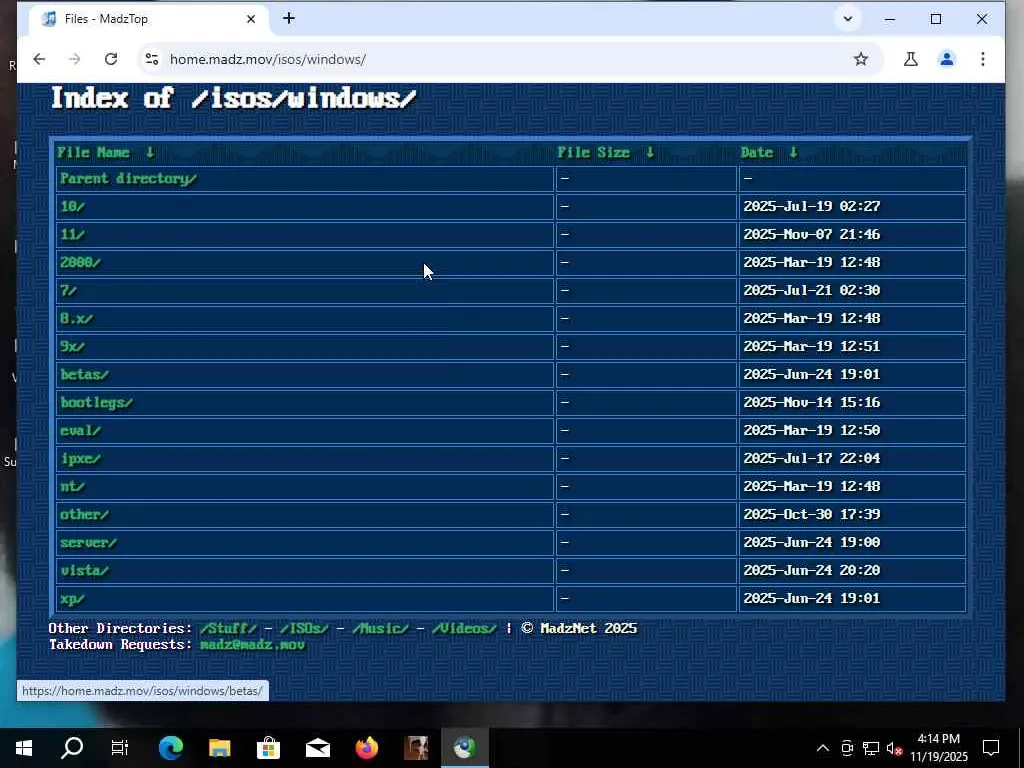Open the 9x/ folder

72,347
